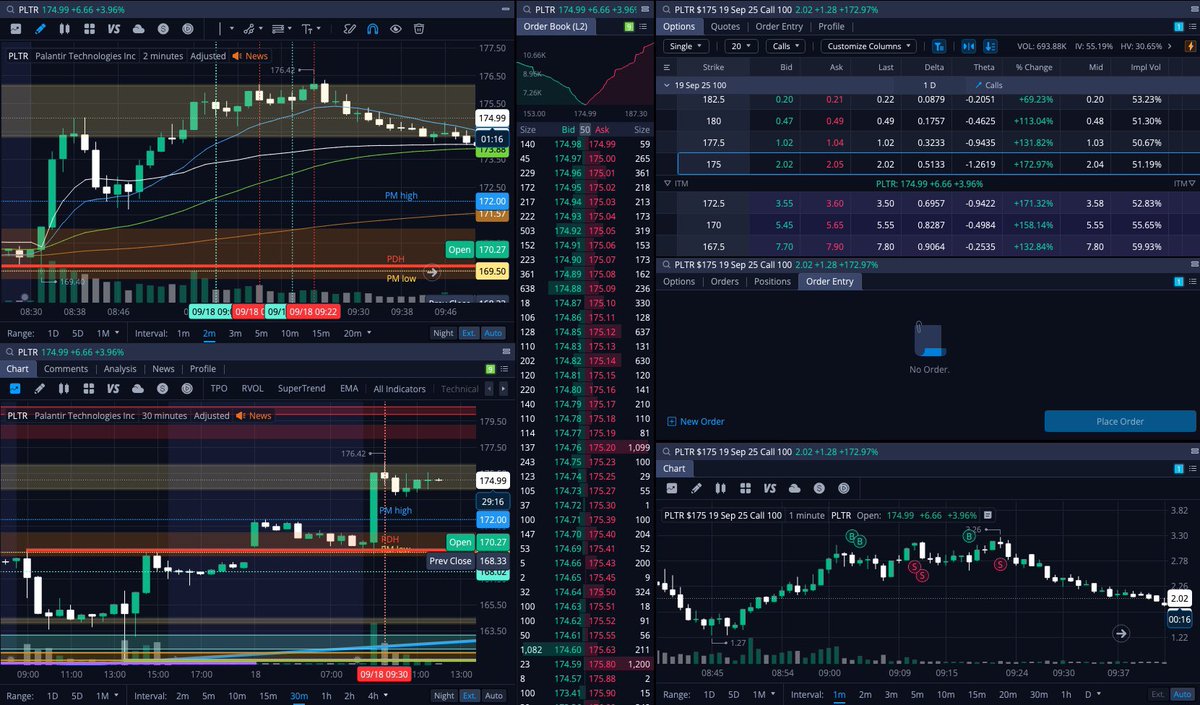Select the 2m interval in top chart

pyautogui.click(x=209, y=333)
